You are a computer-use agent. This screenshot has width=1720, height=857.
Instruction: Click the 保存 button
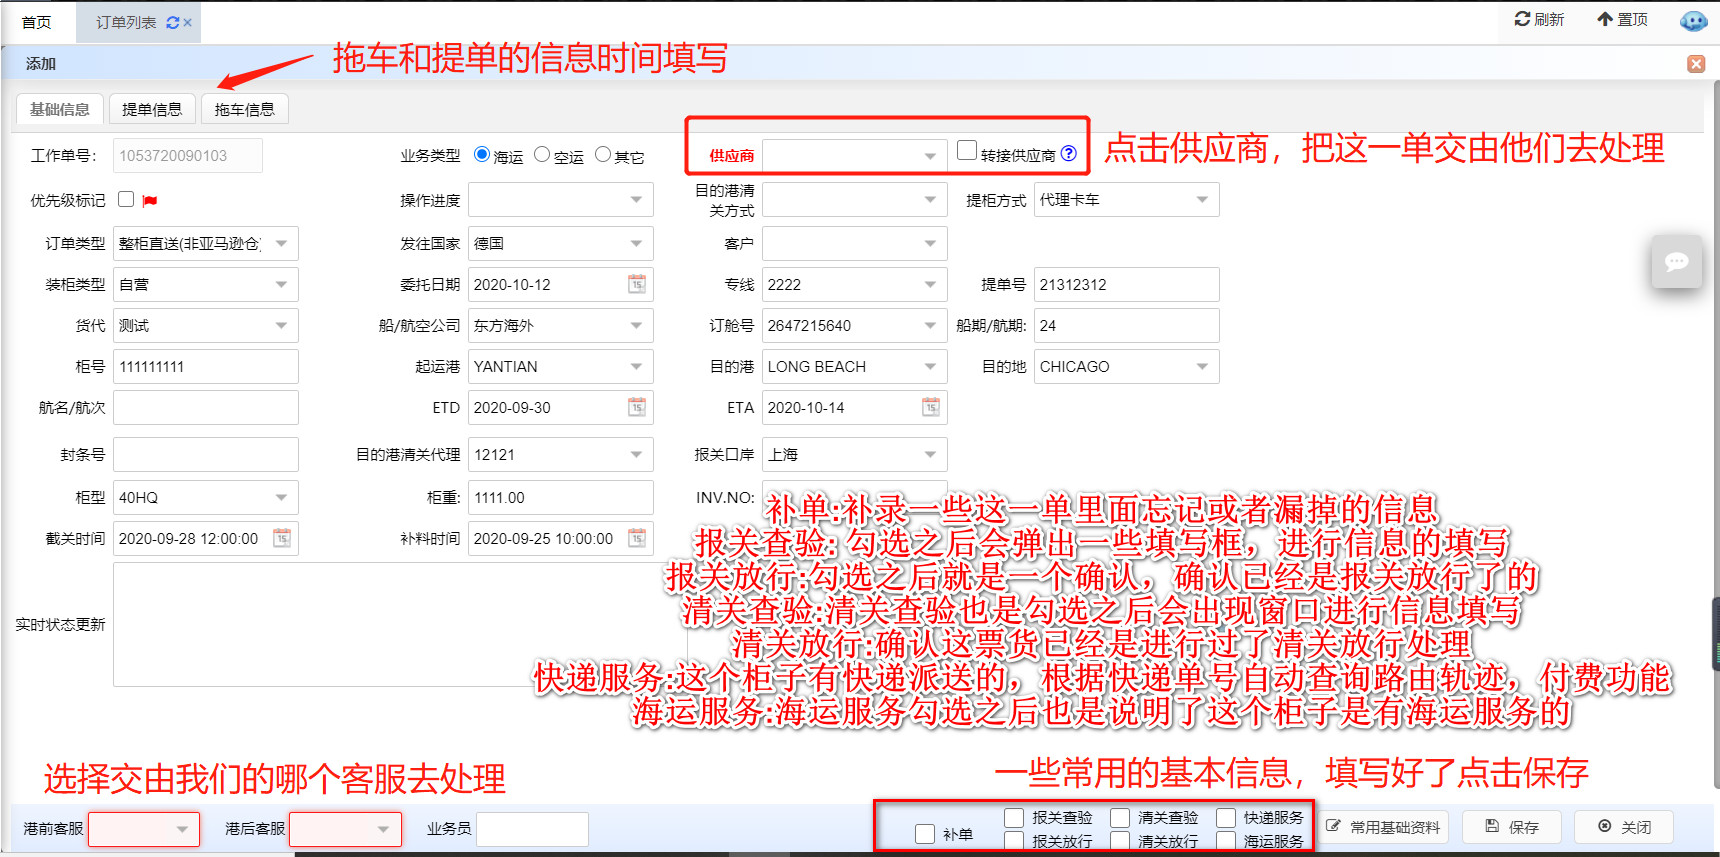(x=1512, y=827)
